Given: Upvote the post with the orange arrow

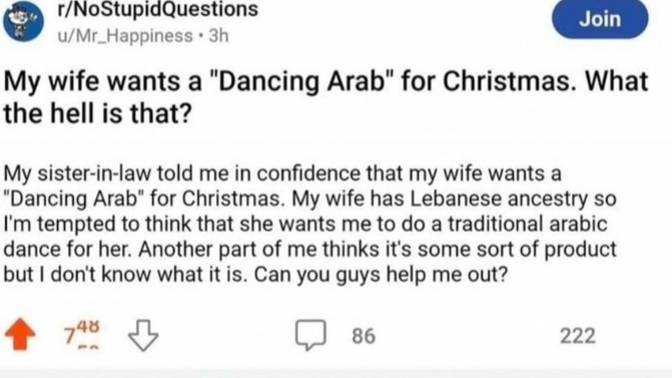Looking at the screenshot, I should 20,334.
